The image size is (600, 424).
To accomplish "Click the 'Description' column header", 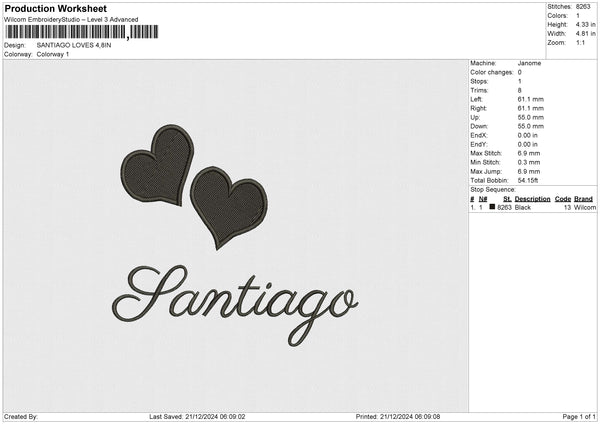I will pos(533,199).
